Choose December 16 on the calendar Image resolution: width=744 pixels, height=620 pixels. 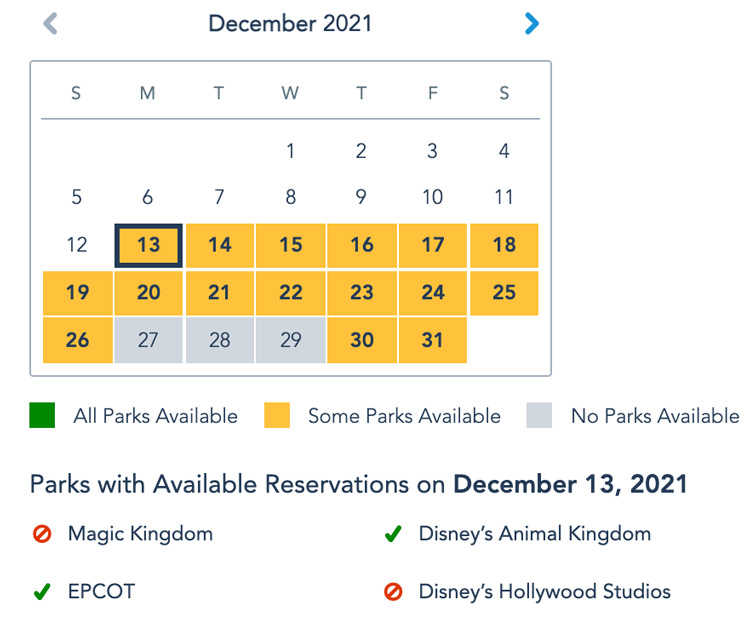tap(362, 246)
